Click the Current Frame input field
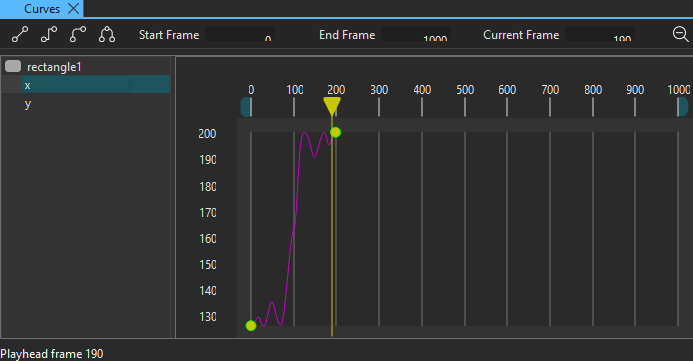 600,34
